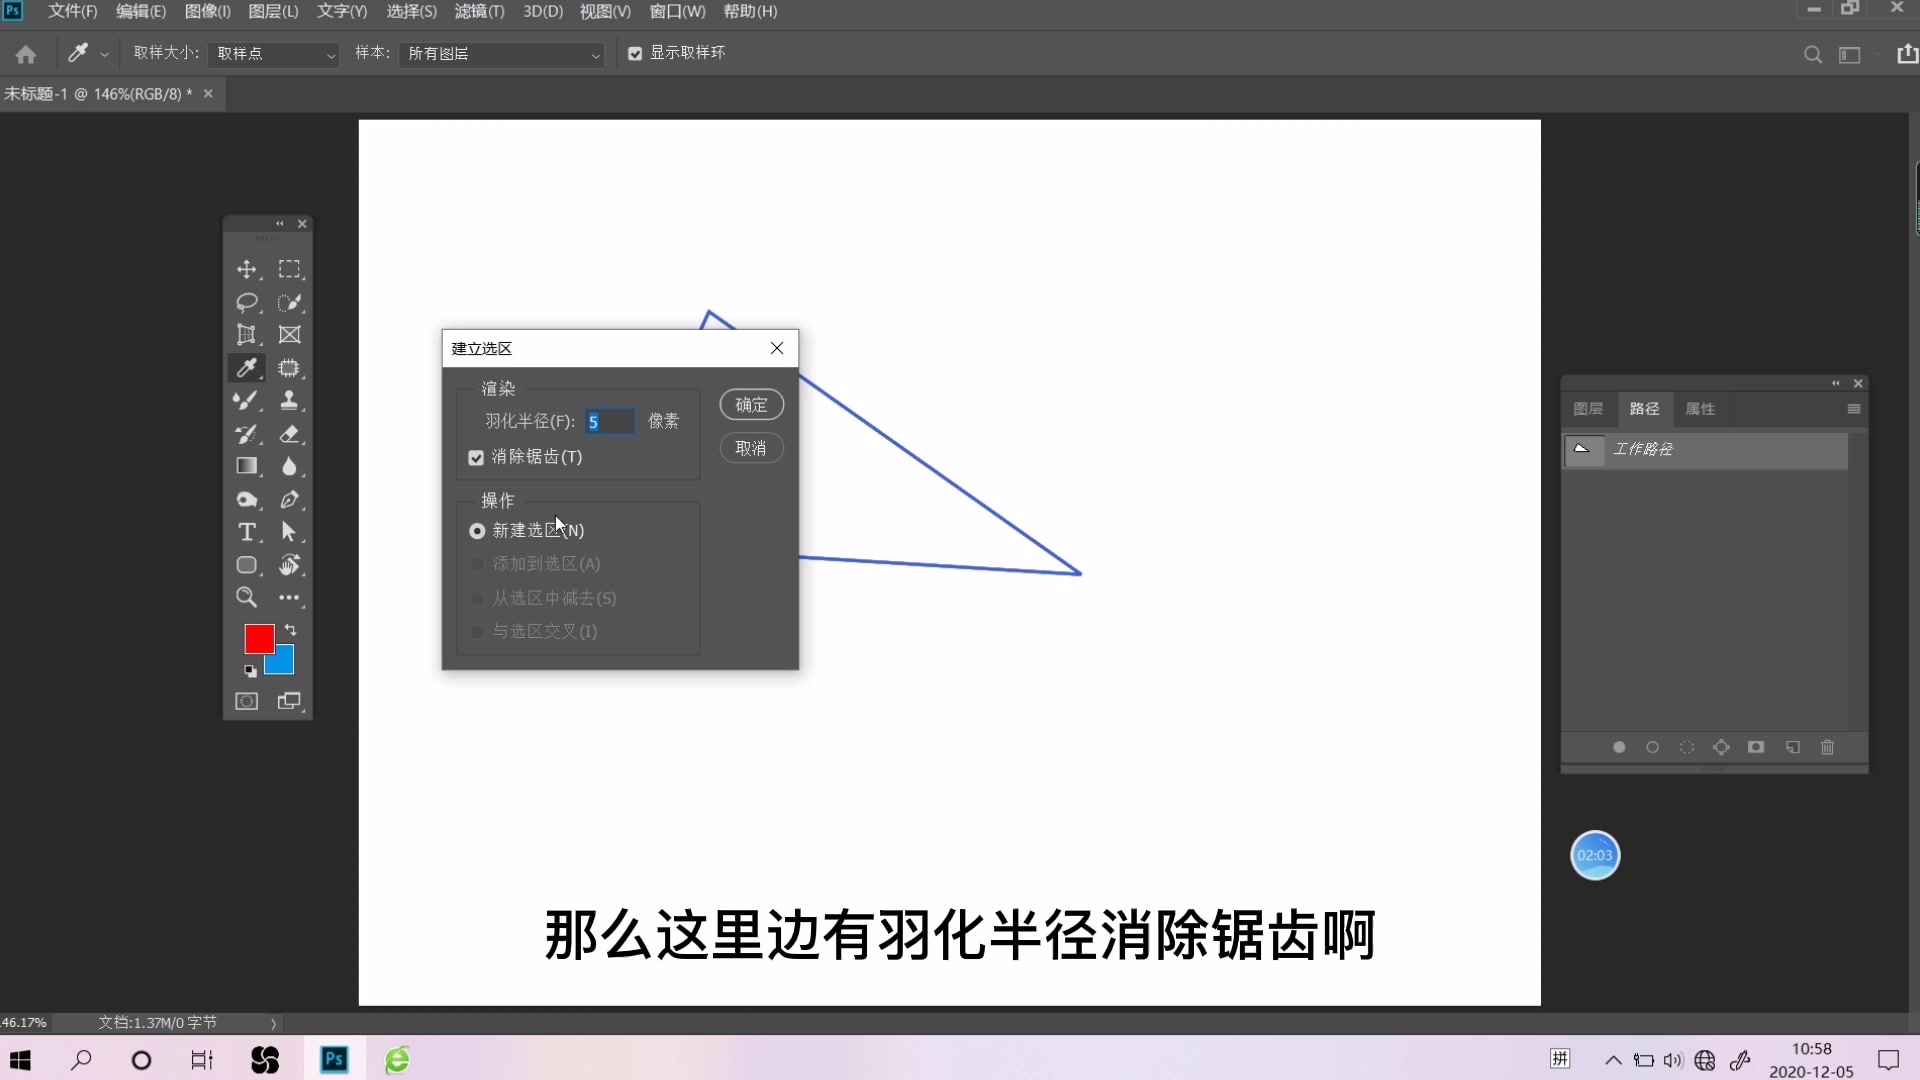Click the red foreground color swatch
The width and height of the screenshot is (1920, 1080).
(257, 637)
